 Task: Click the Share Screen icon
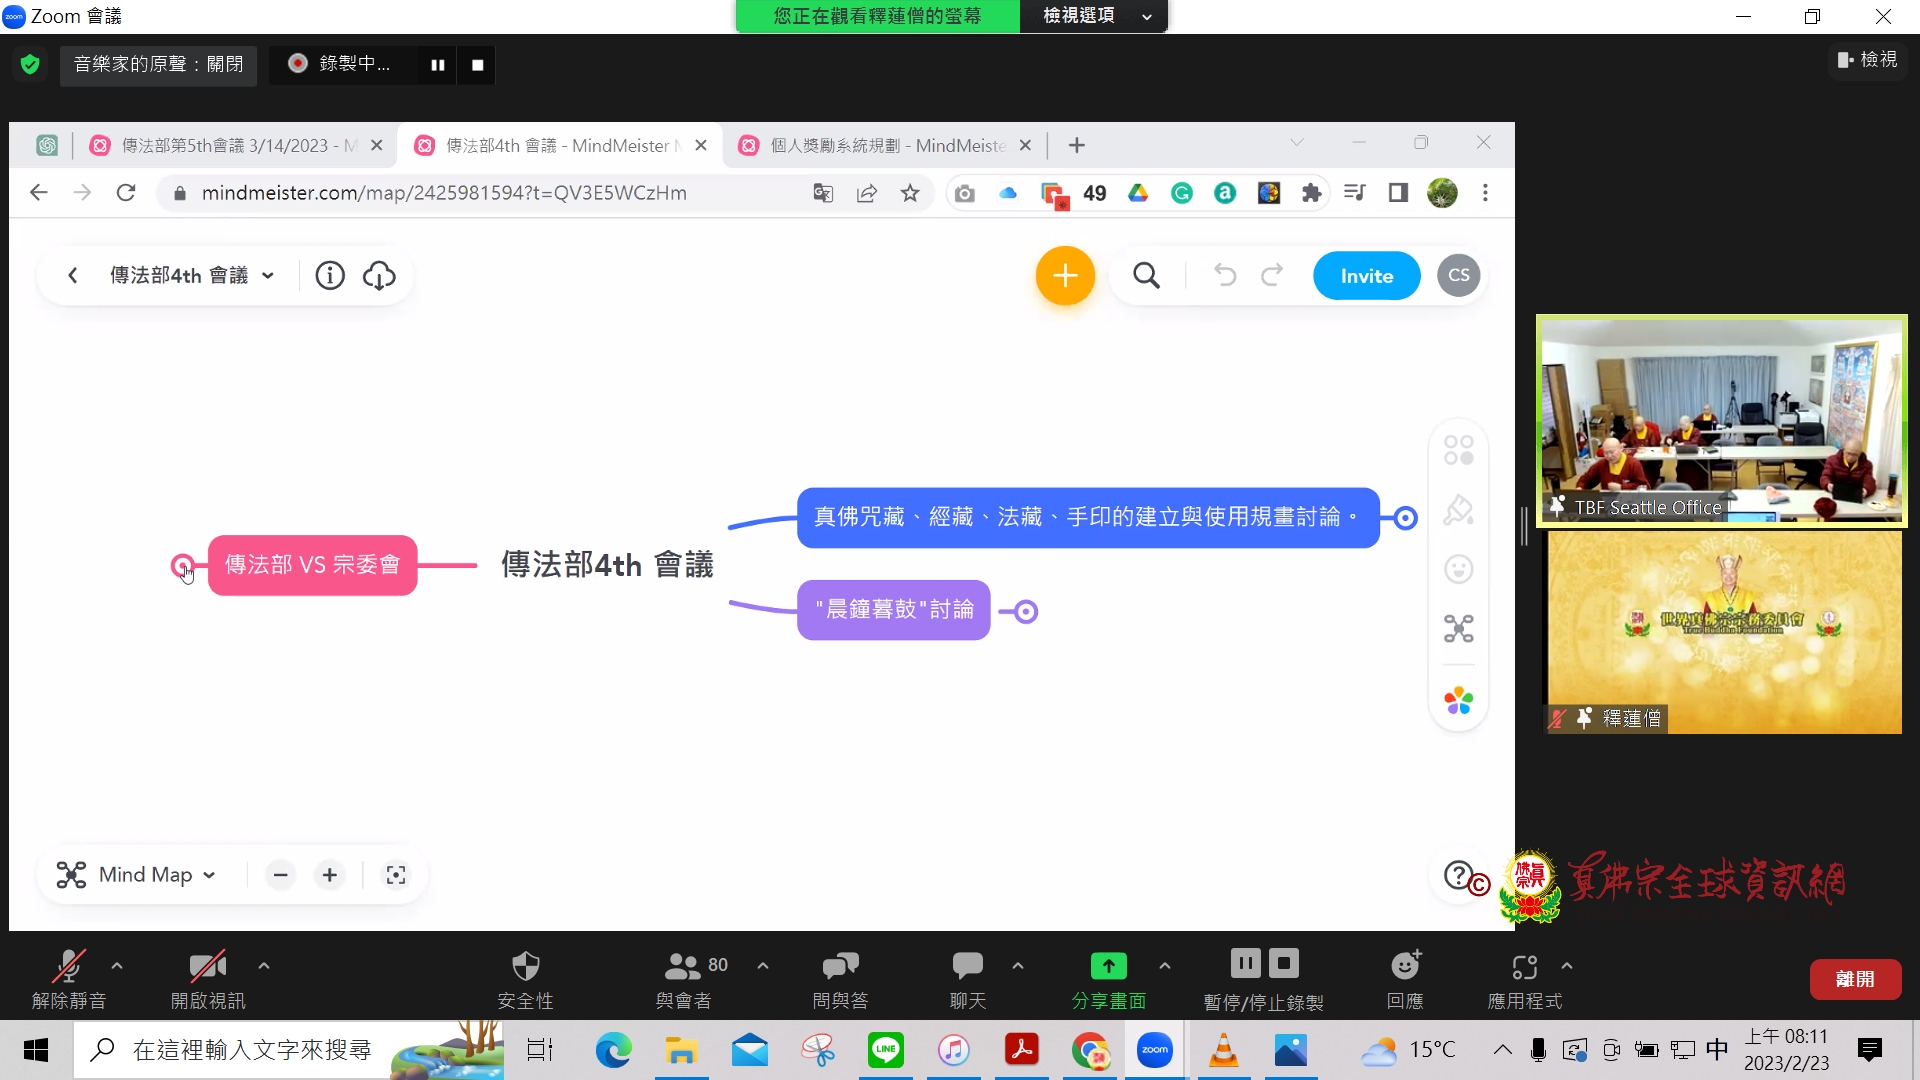pyautogui.click(x=1108, y=966)
